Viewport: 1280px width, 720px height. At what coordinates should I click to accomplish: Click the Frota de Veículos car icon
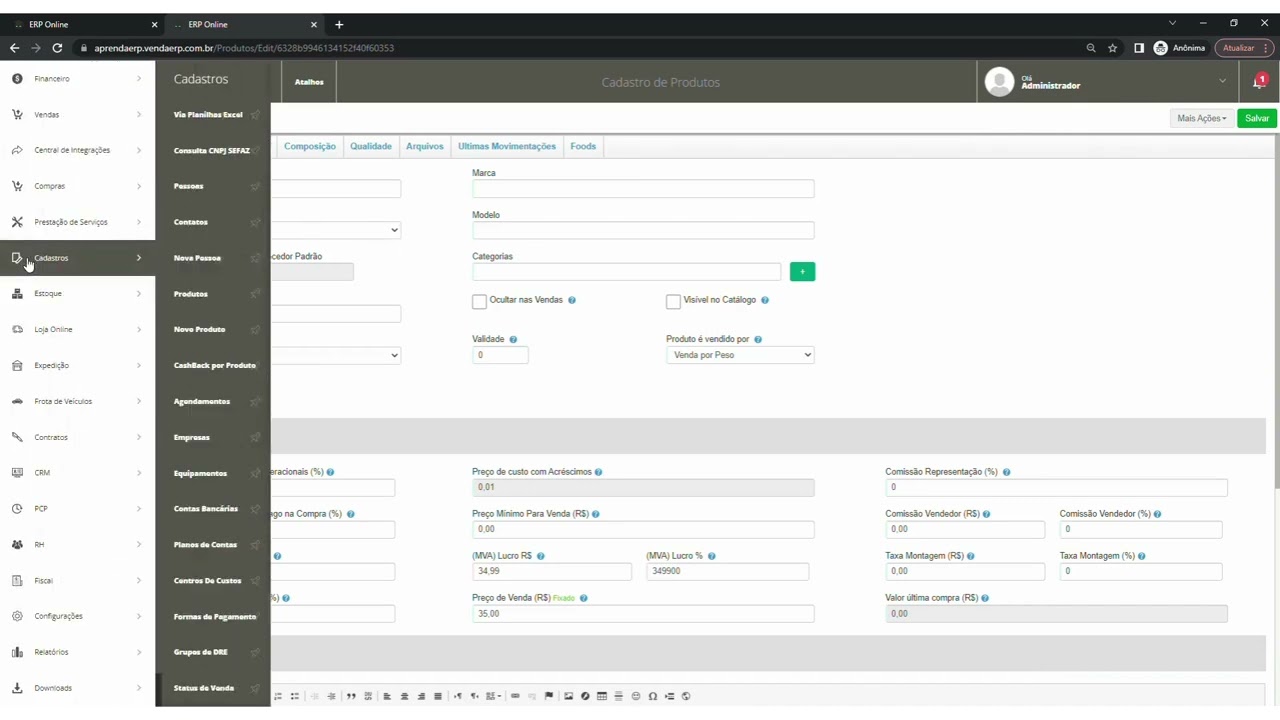pyautogui.click(x=17, y=401)
